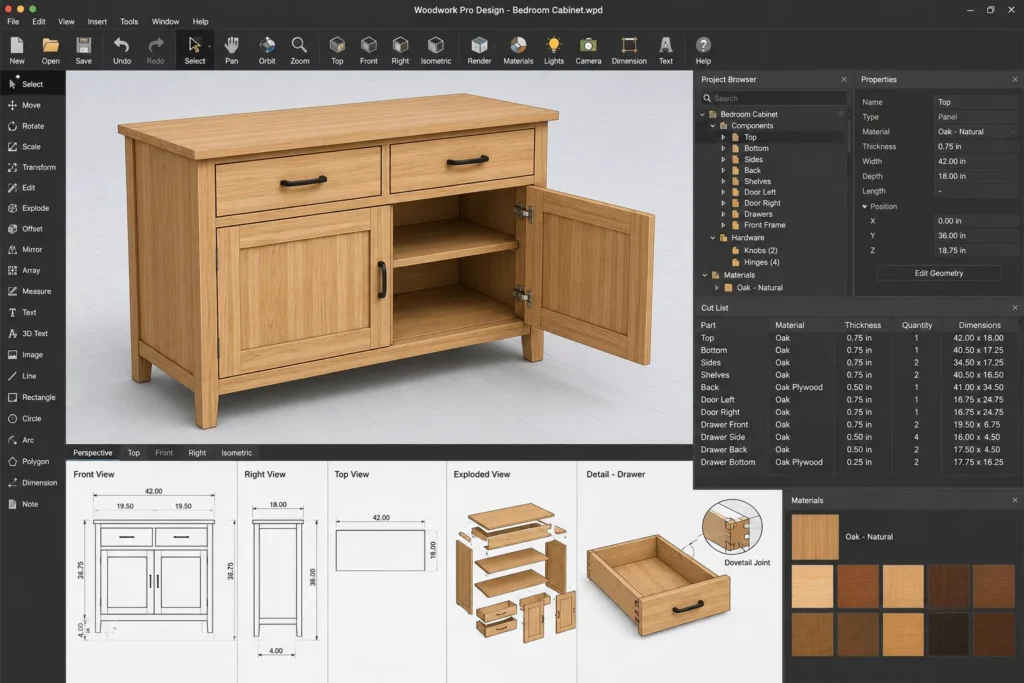The image size is (1024, 683).
Task: Switch to the Right viewport tab
Action: [197, 453]
